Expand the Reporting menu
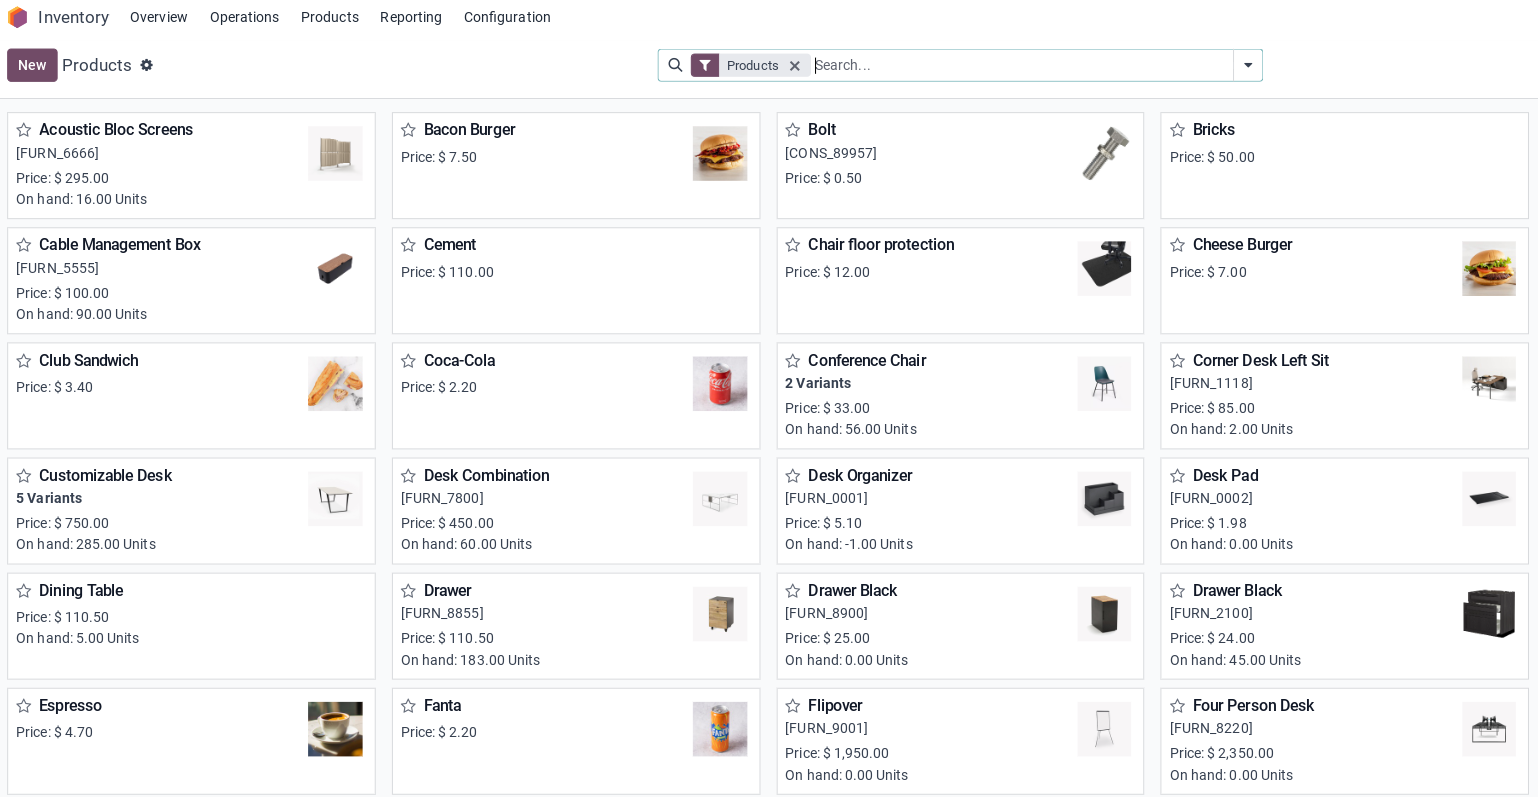This screenshot has width=1538, height=797. click(x=411, y=17)
